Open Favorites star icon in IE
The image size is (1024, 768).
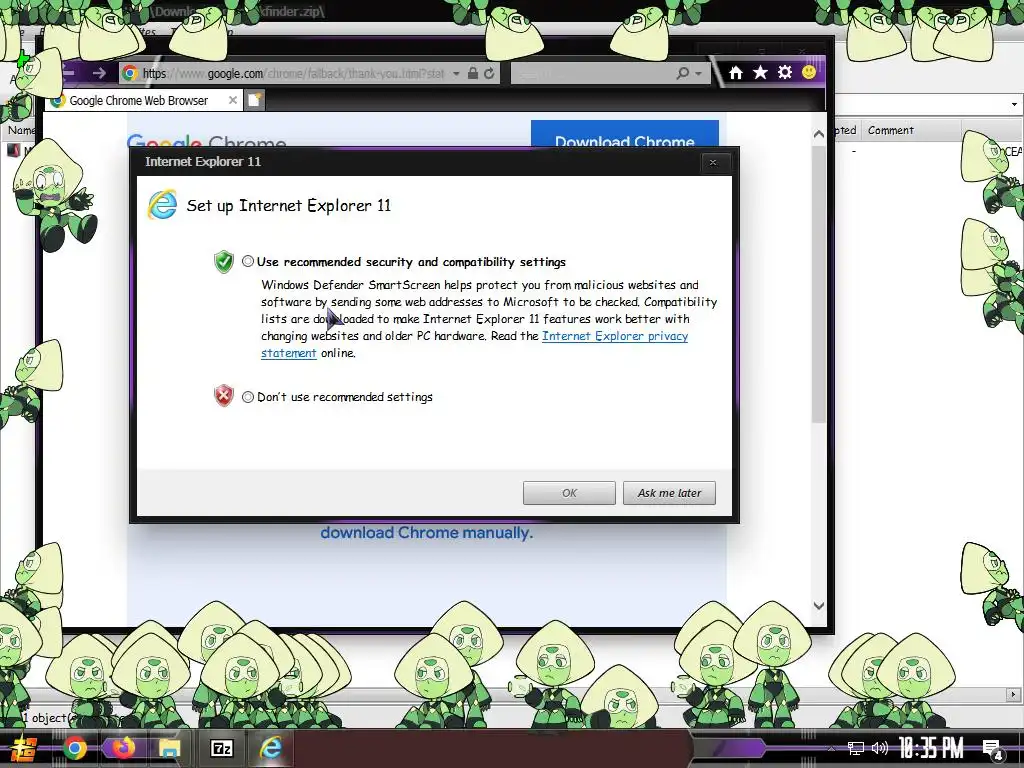(760, 72)
